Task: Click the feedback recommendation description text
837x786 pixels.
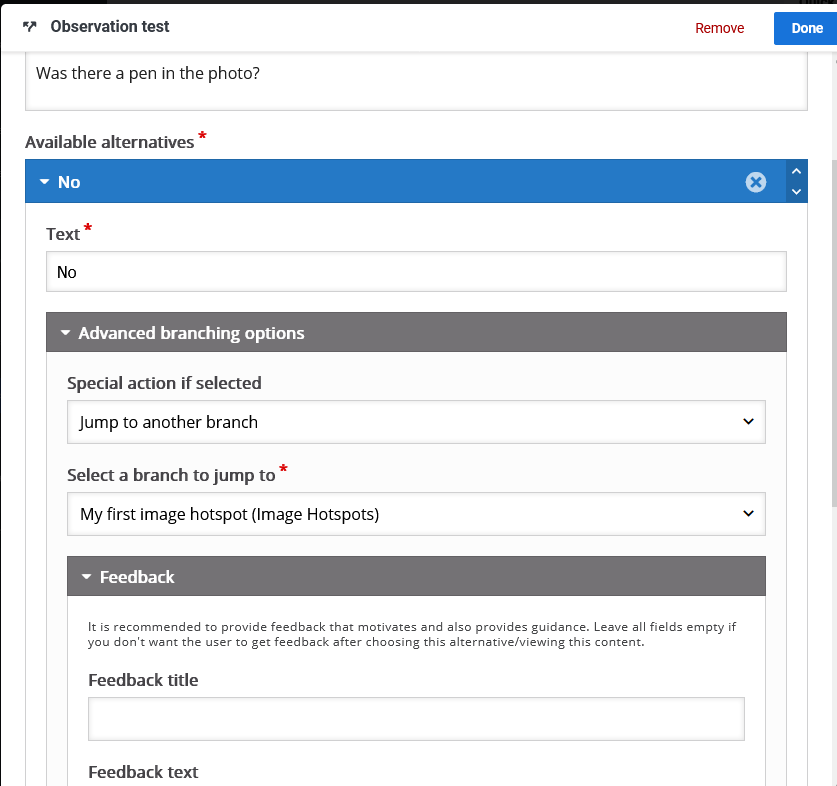Action: coord(411,634)
